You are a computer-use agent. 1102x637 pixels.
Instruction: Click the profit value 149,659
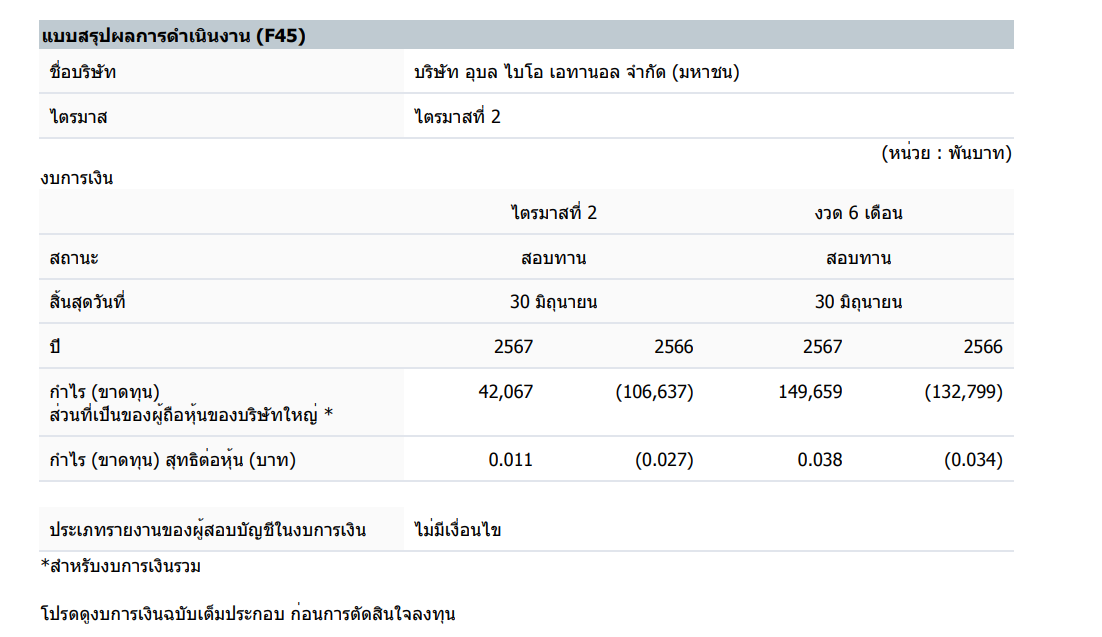pyautogui.click(x=810, y=392)
